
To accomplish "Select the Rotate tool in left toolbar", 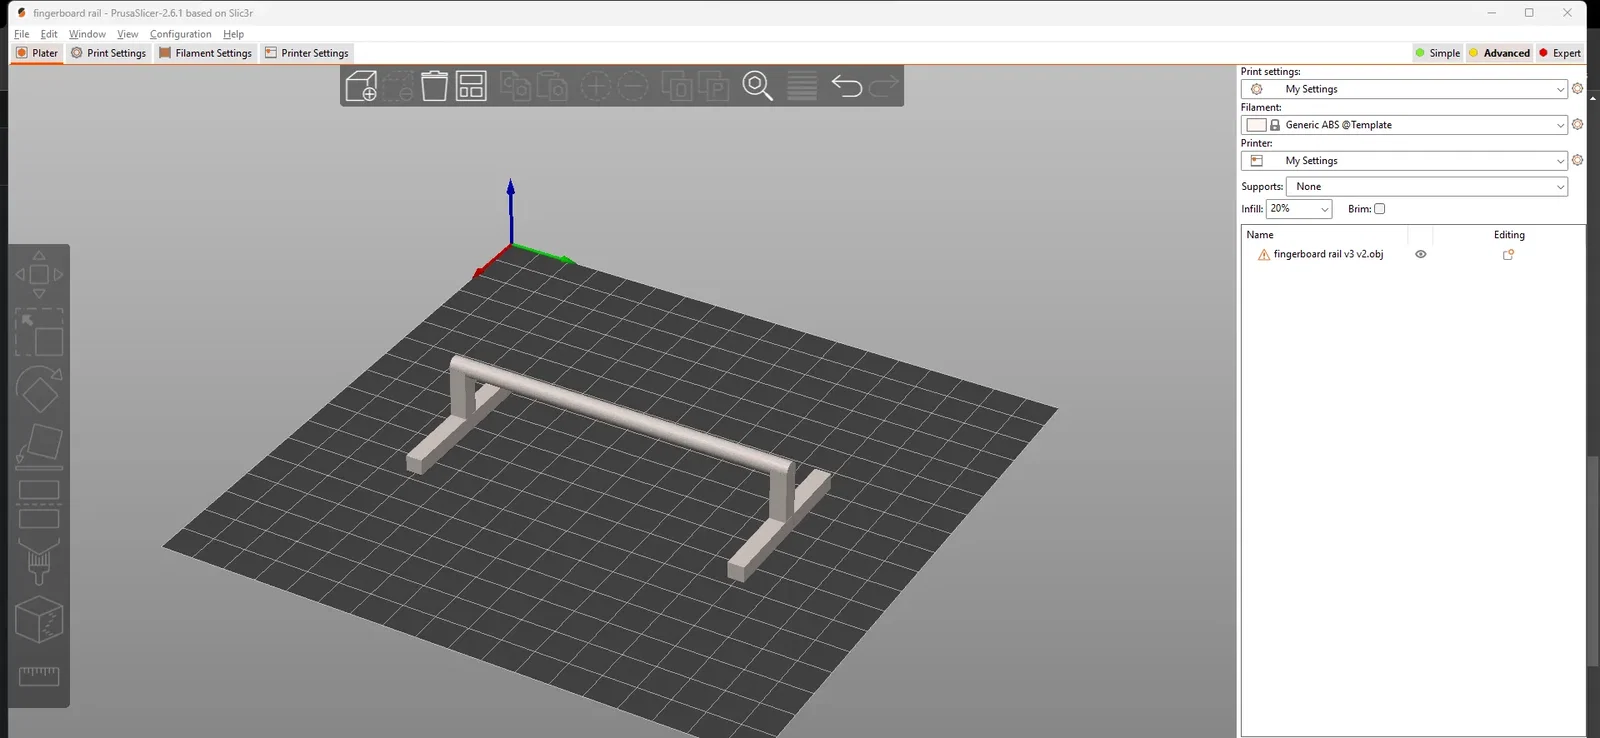I will click(x=39, y=391).
